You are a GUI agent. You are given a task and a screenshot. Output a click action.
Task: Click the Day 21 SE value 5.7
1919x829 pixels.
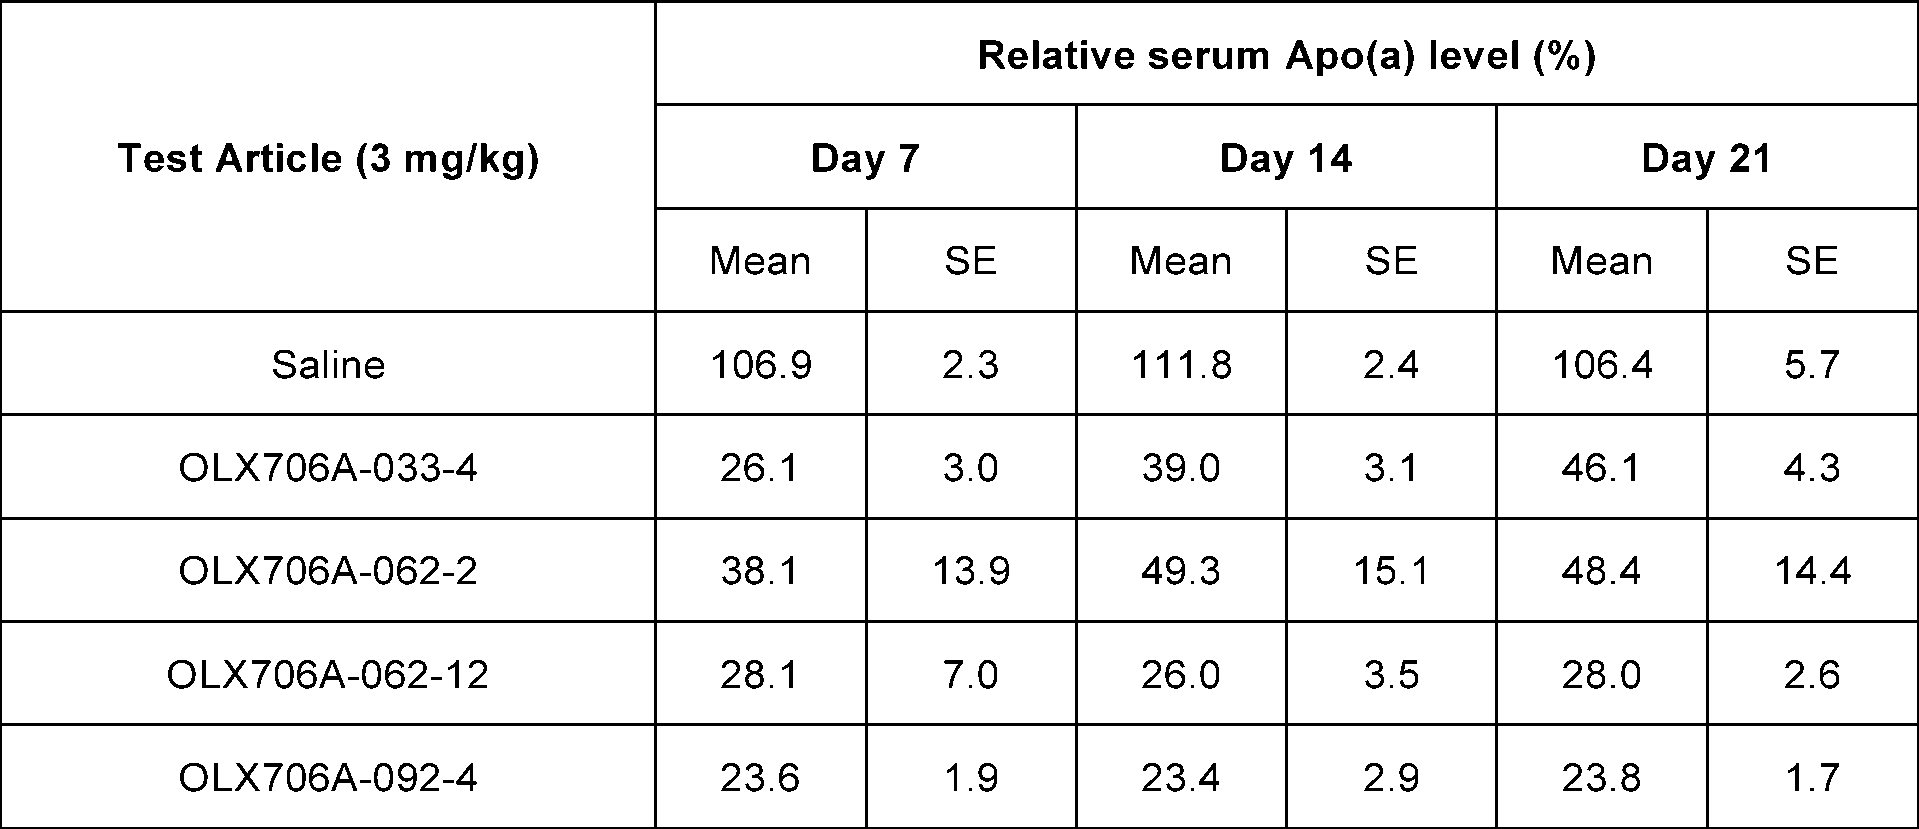1811,365
